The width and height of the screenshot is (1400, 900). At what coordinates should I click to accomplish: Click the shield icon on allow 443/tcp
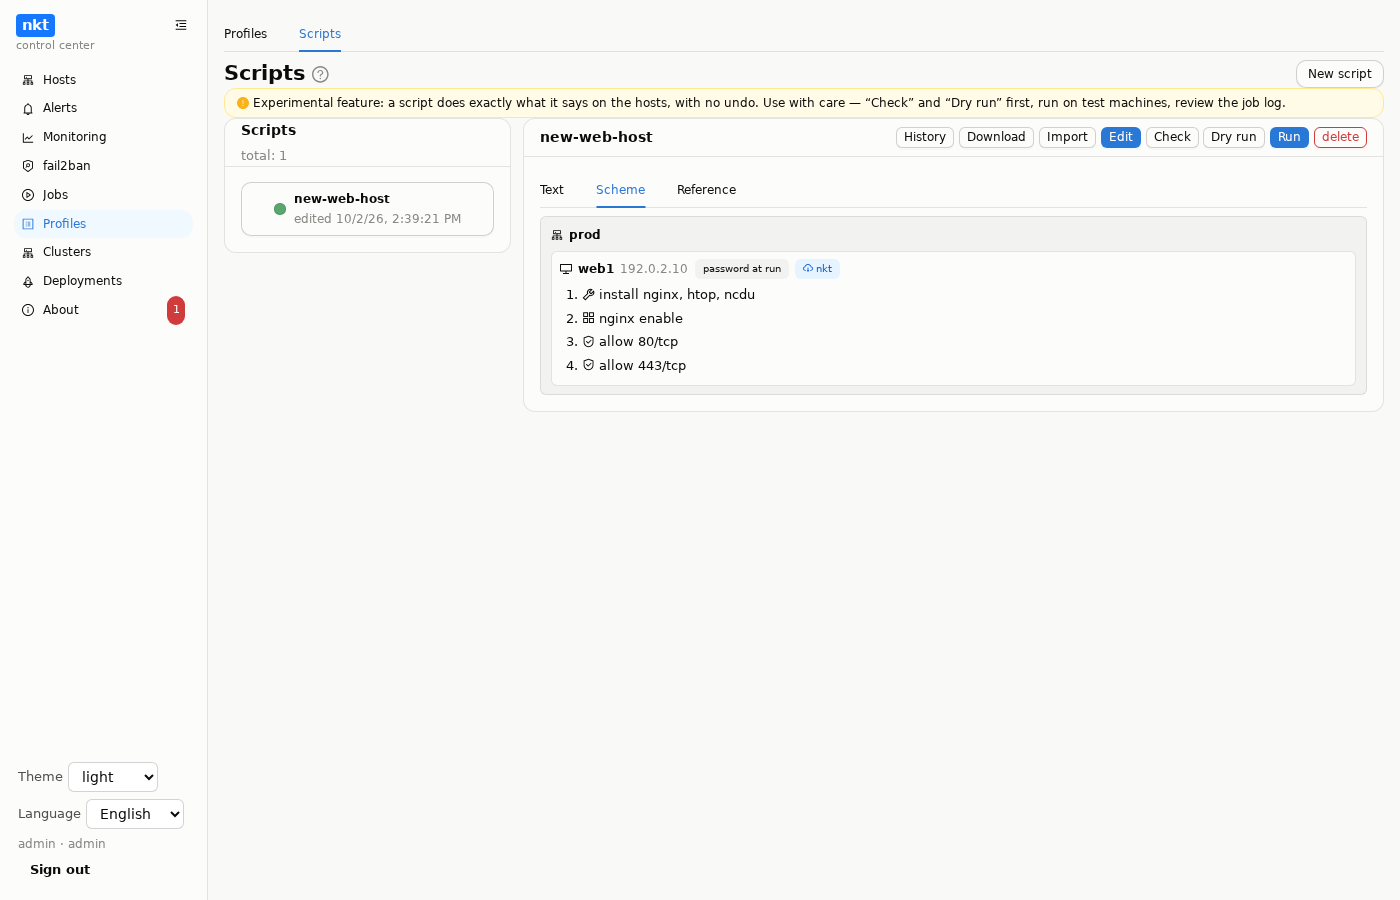[x=589, y=366]
